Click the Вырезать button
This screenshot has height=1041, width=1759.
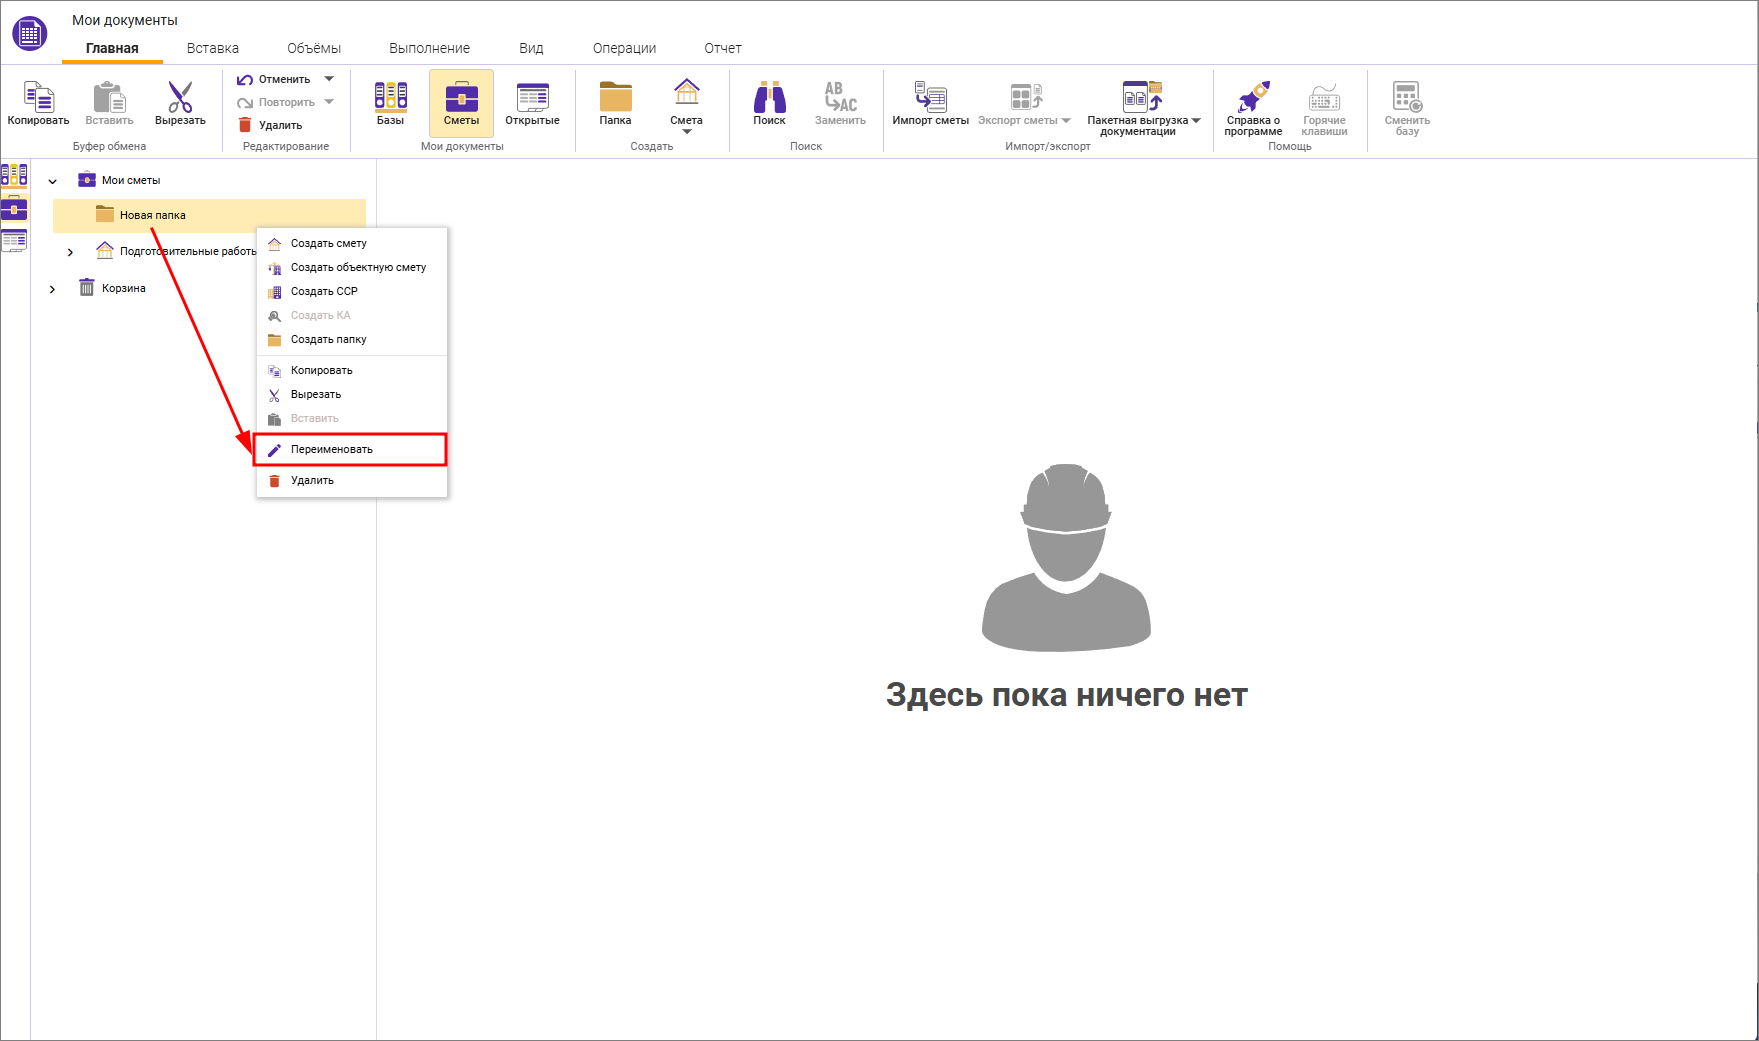pyautogui.click(x=180, y=103)
